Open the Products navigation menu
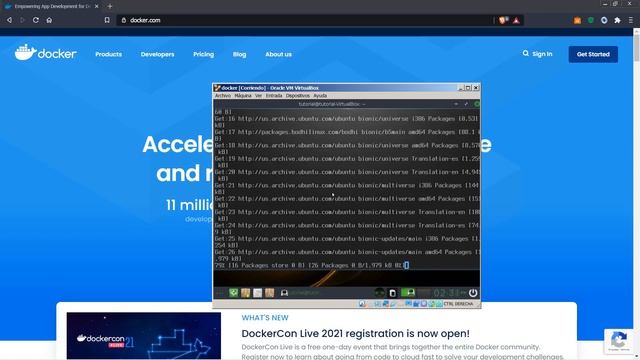Viewport: 640px width, 360px height. [x=109, y=54]
